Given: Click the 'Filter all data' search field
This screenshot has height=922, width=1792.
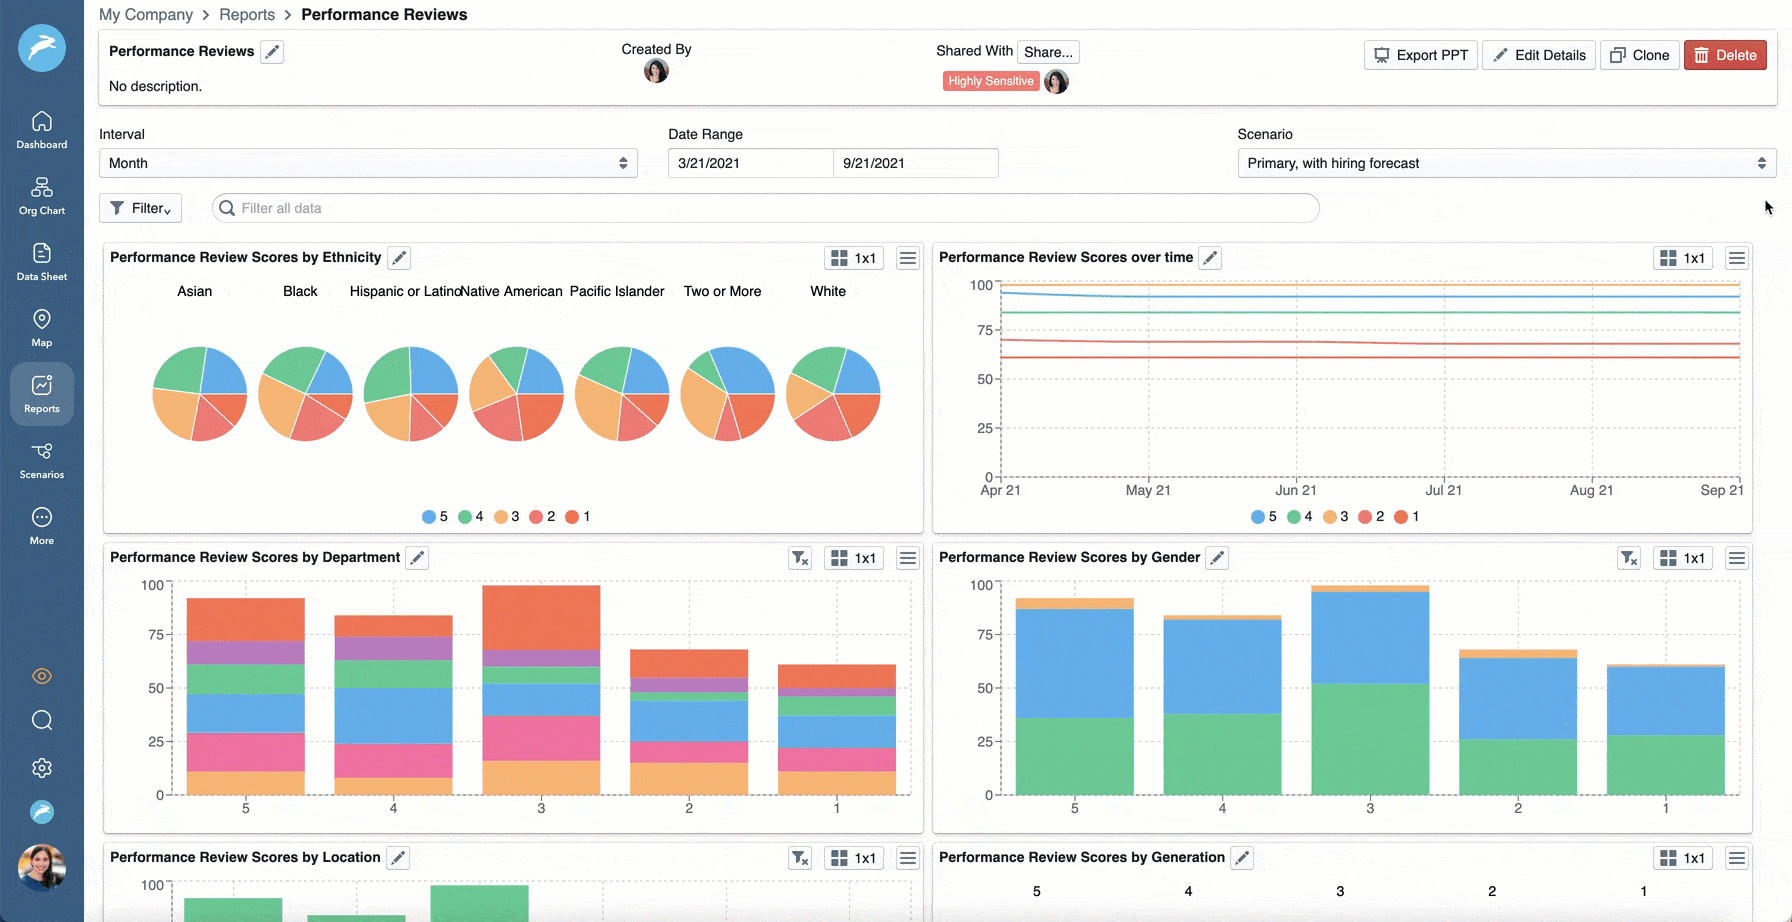Looking at the screenshot, I should [x=765, y=208].
